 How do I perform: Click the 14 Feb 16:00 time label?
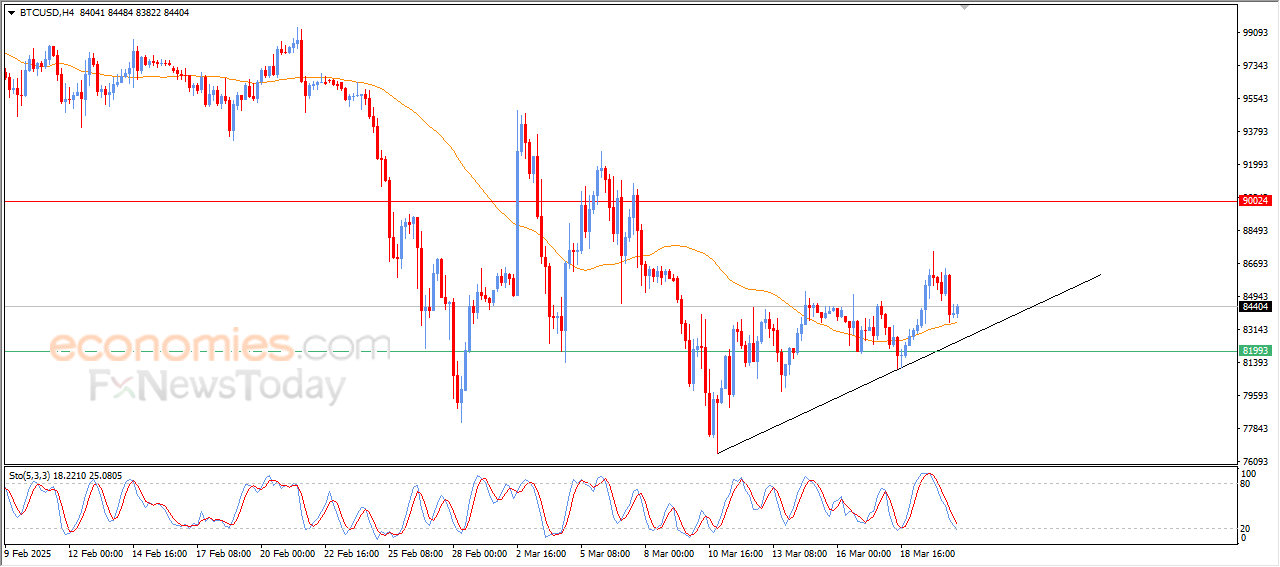[161, 552]
